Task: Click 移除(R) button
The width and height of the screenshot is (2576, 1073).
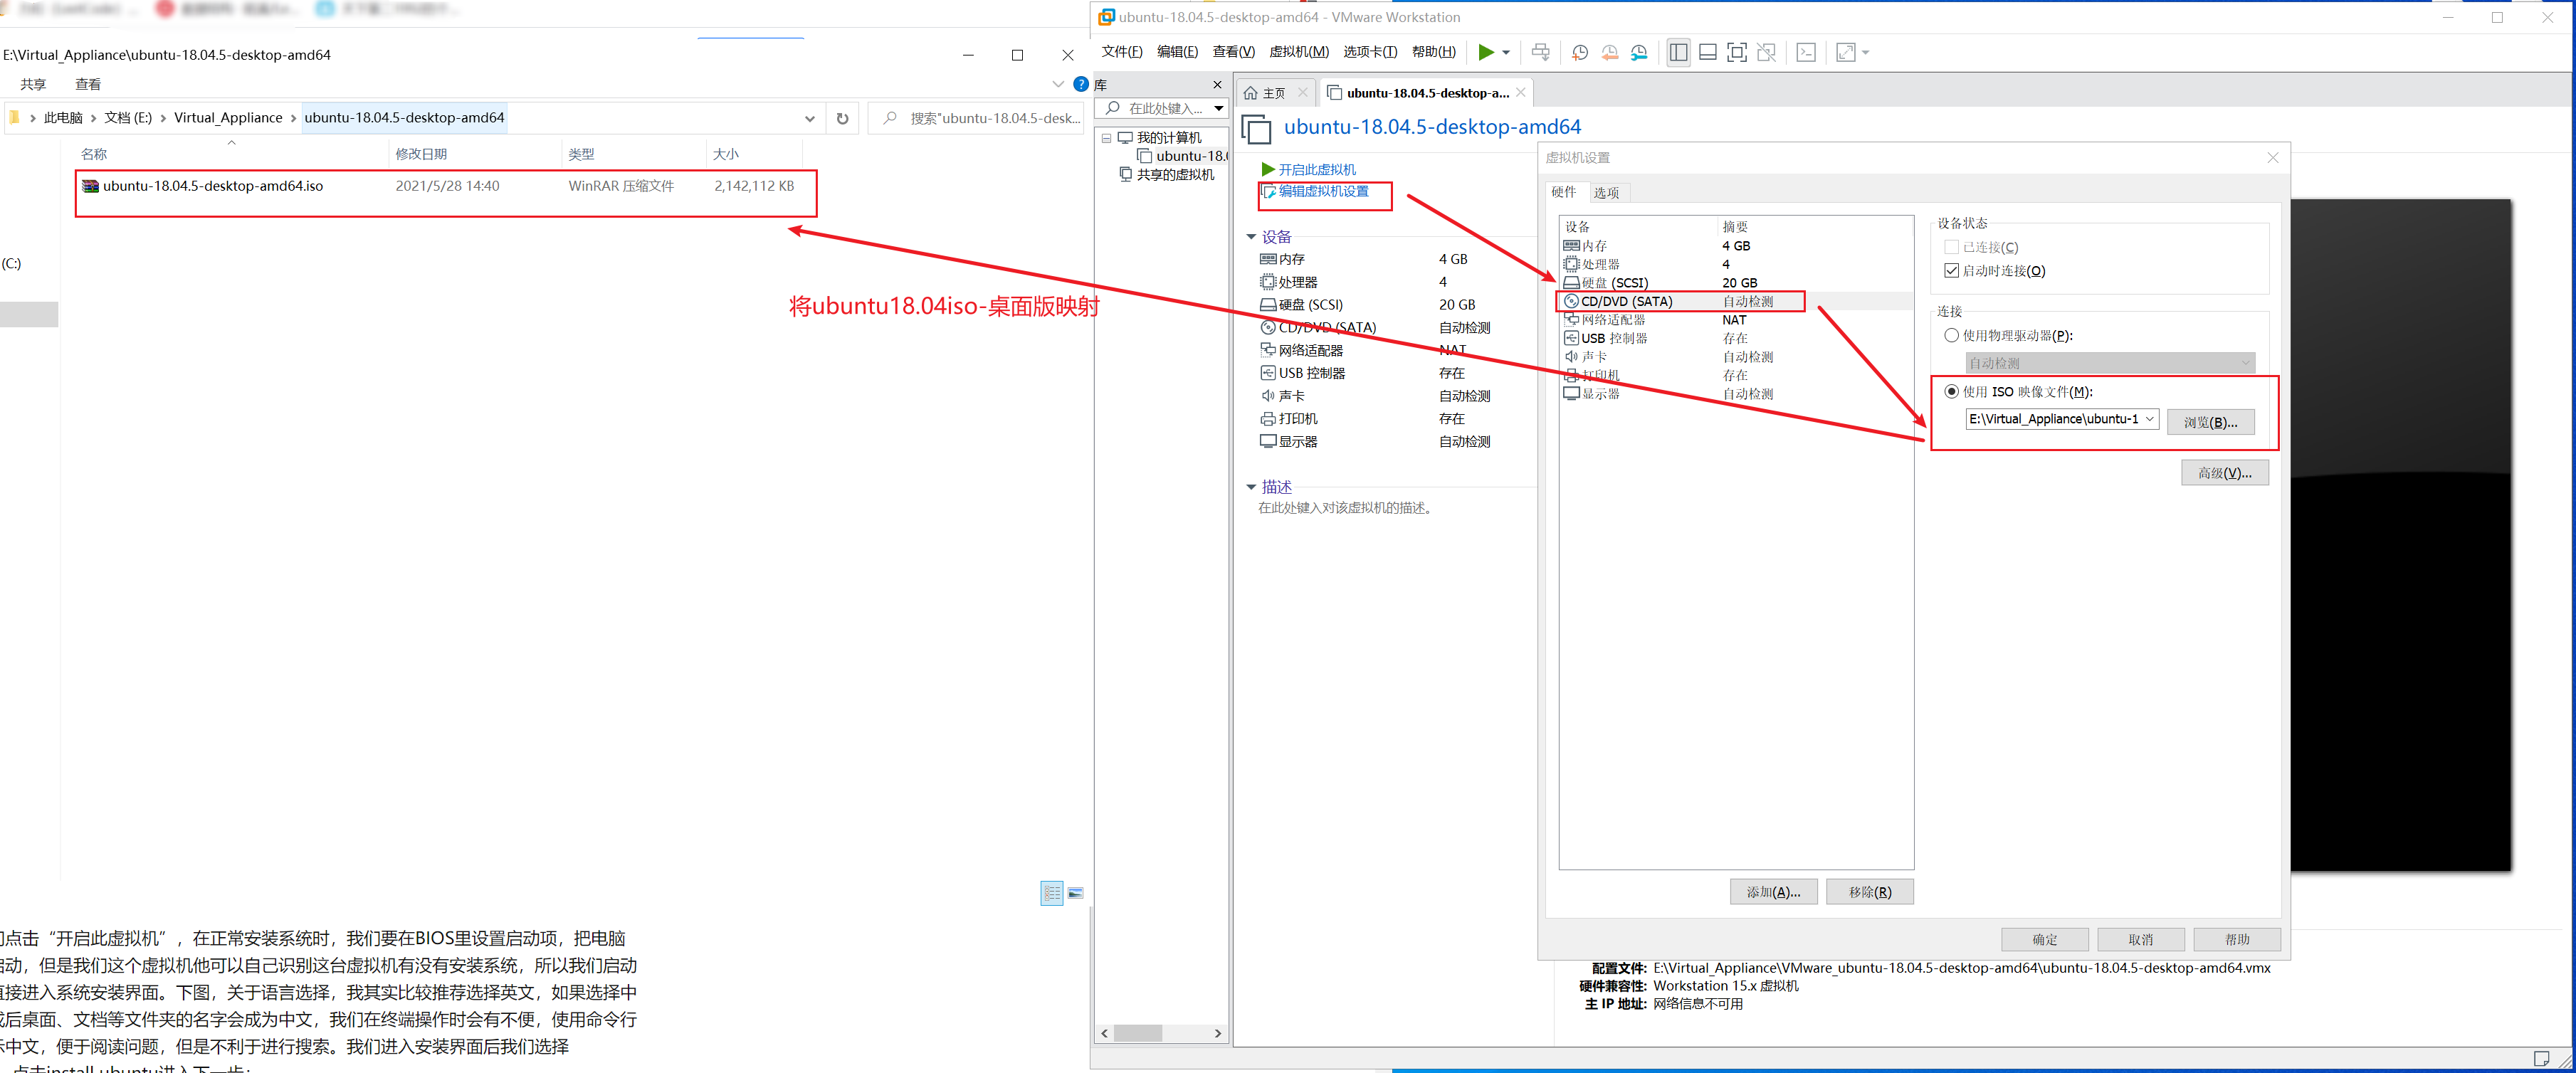Action: 1870,892
